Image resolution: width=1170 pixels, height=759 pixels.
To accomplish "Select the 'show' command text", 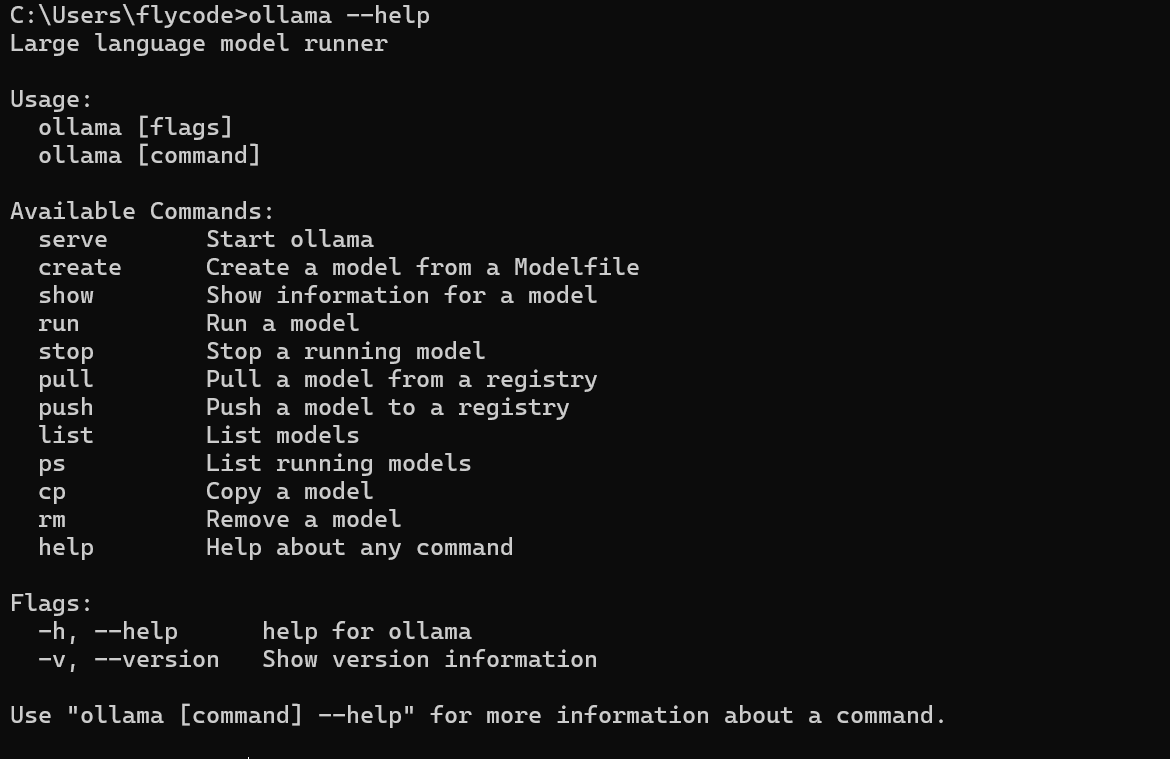I will [x=66, y=295].
